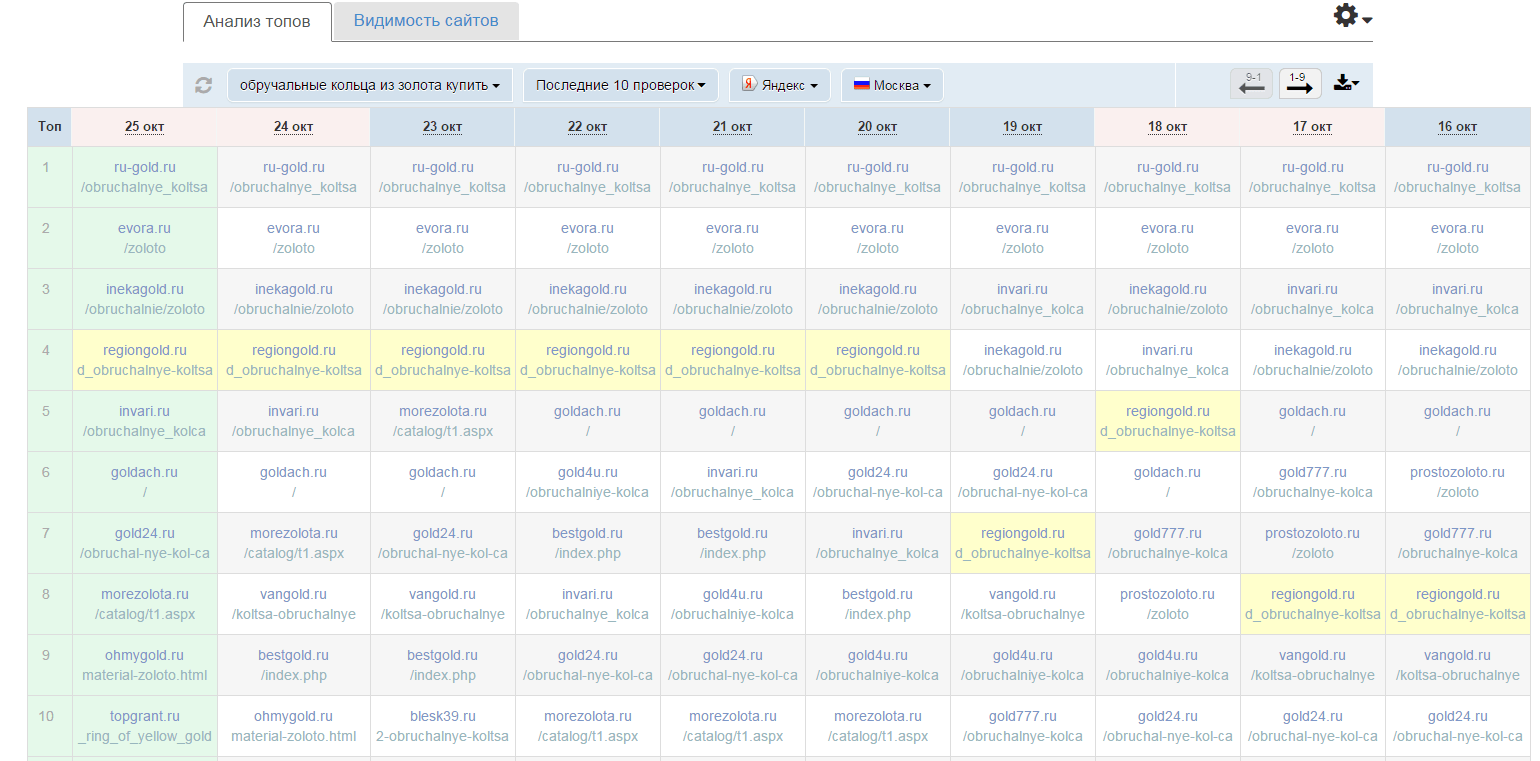The image size is (1540, 761).
Task: Click the refresh icon in the toolbar
Action: [x=204, y=85]
